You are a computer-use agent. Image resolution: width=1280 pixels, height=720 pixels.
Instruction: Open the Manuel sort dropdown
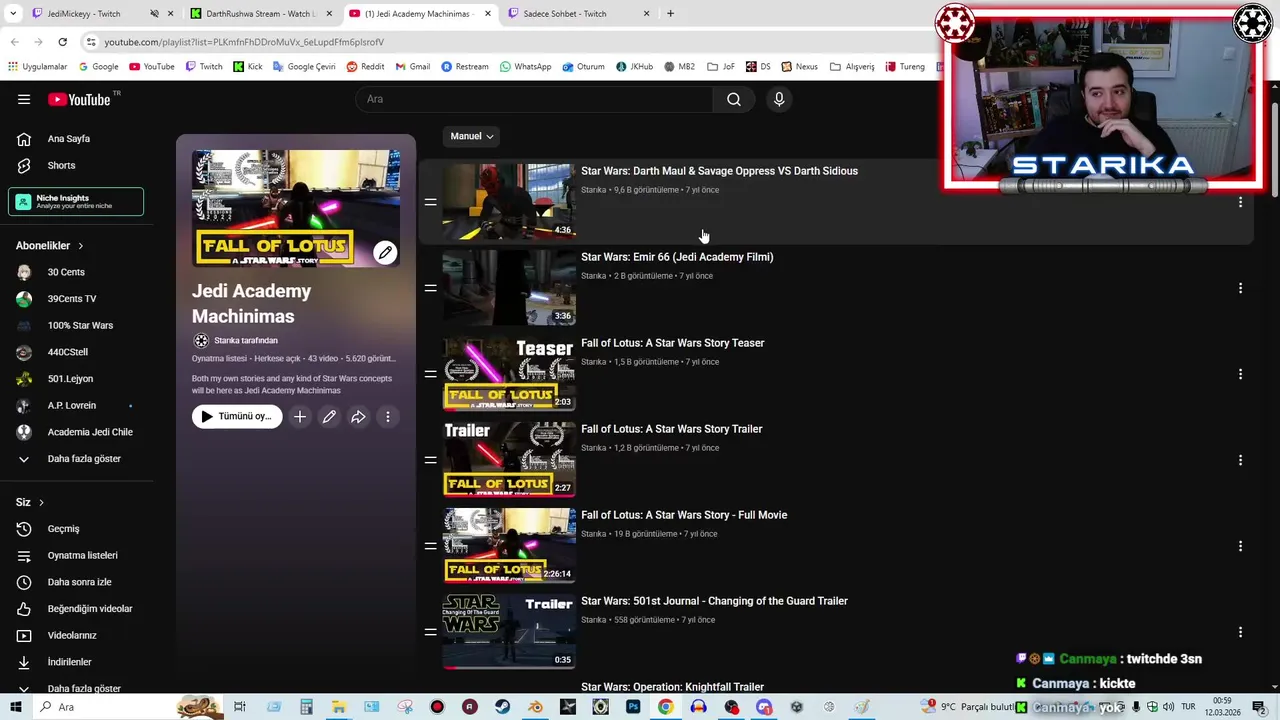point(471,136)
